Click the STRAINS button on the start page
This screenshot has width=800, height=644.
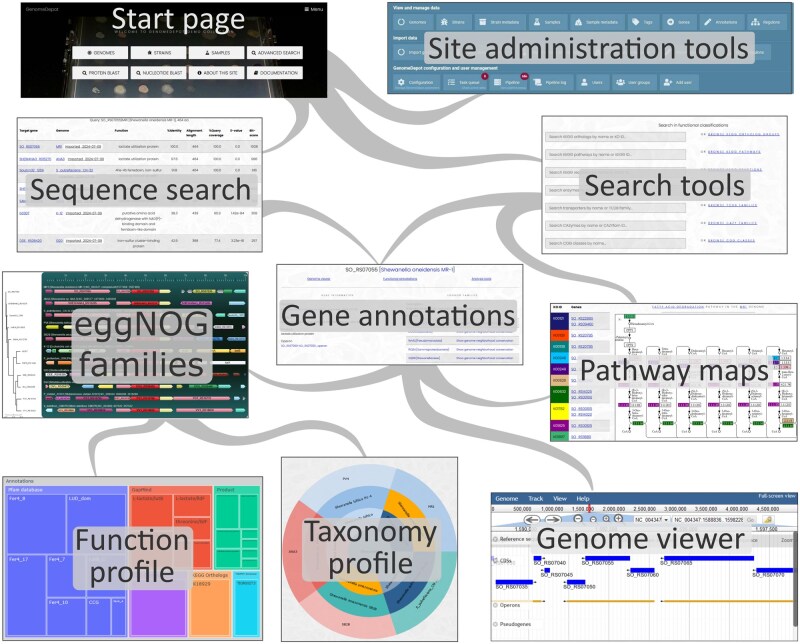tap(158, 53)
